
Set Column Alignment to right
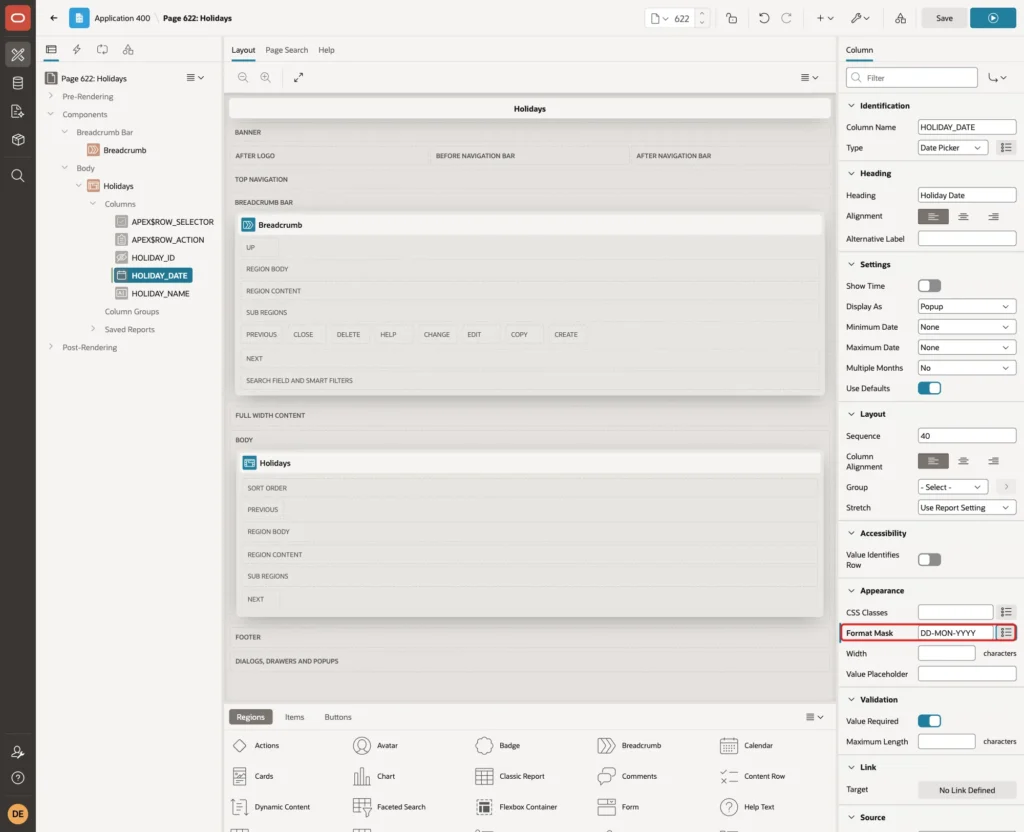point(993,461)
